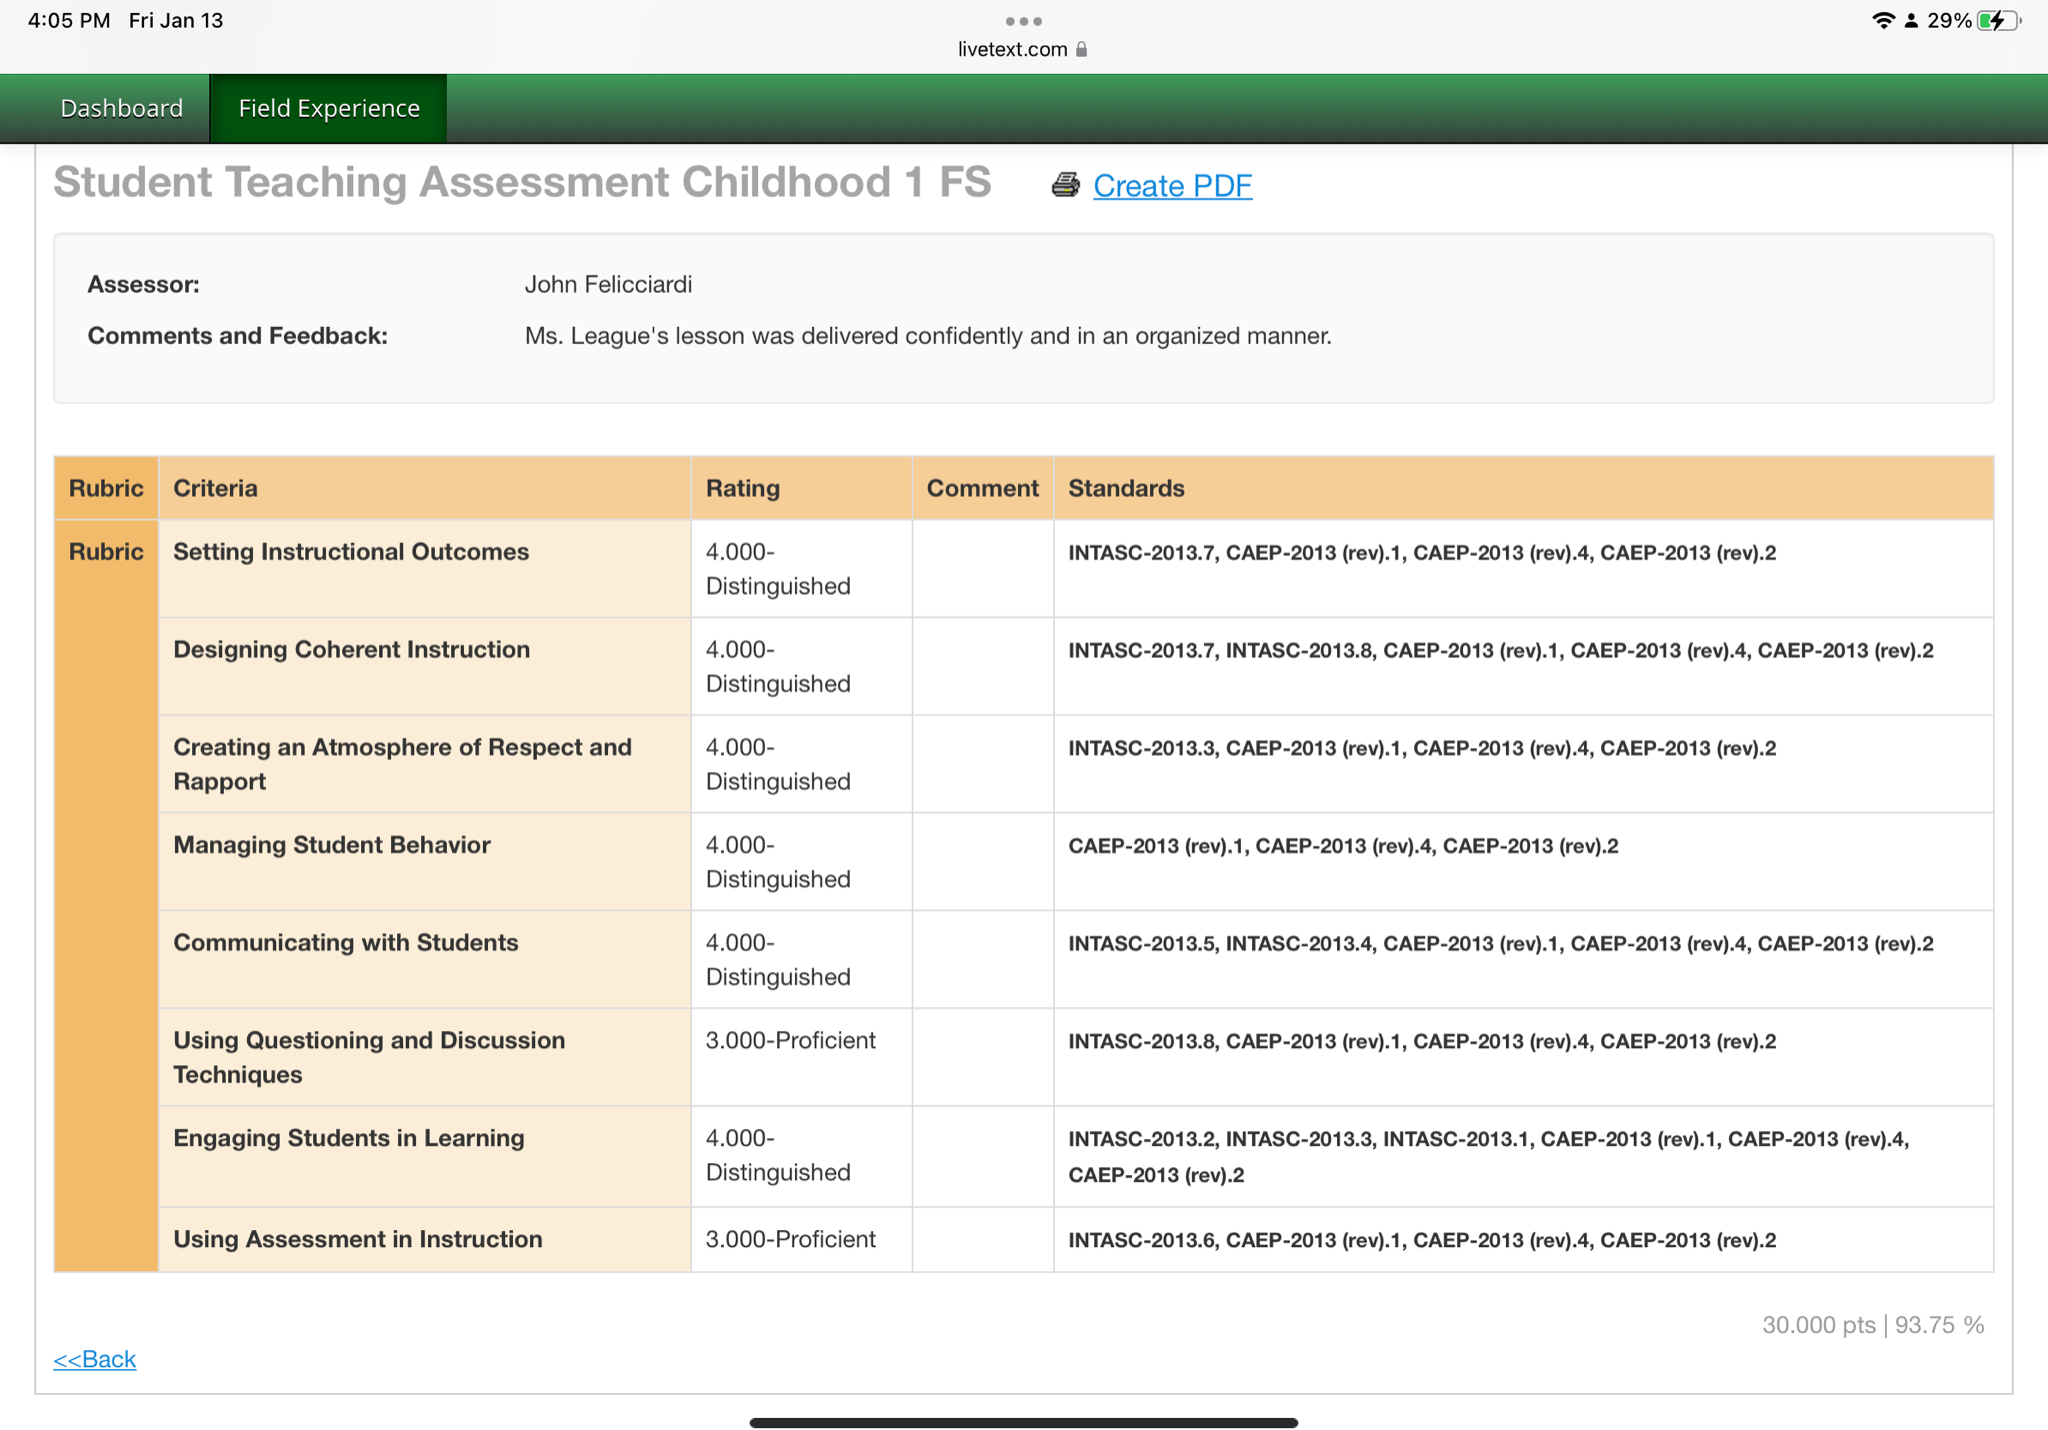This screenshot has width=2048, height=1430.
Task: Tap the Wi-Fi status icon
Action: (1883, 20)
